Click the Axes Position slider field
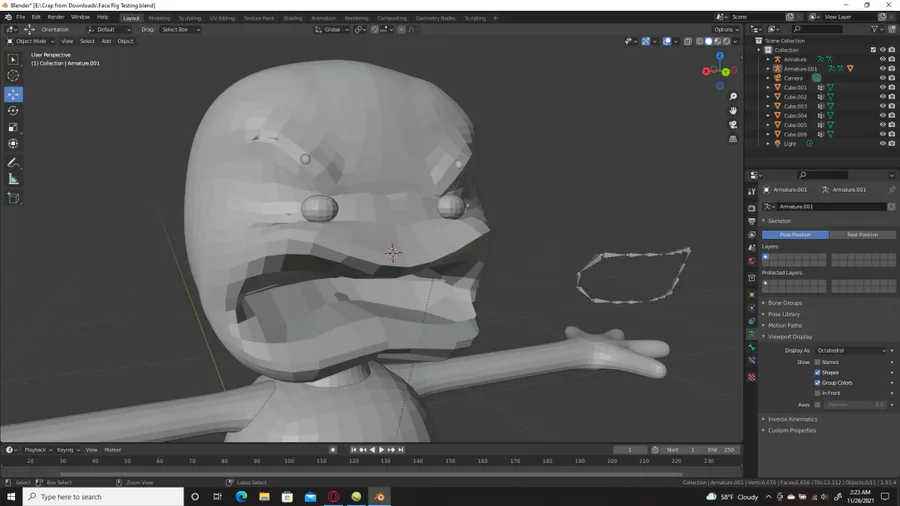Image resolution: width=900 pixels, height=506 pixels. tap(855, 404)
